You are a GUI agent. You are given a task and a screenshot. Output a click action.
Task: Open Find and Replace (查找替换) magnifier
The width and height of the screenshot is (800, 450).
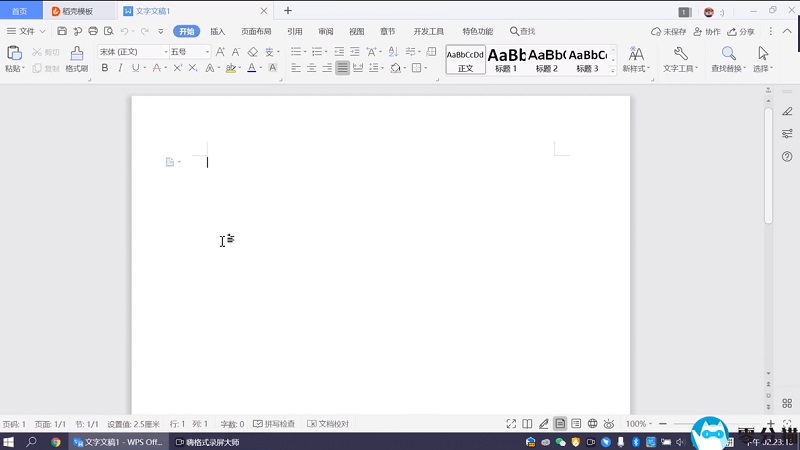click(729, 58)
